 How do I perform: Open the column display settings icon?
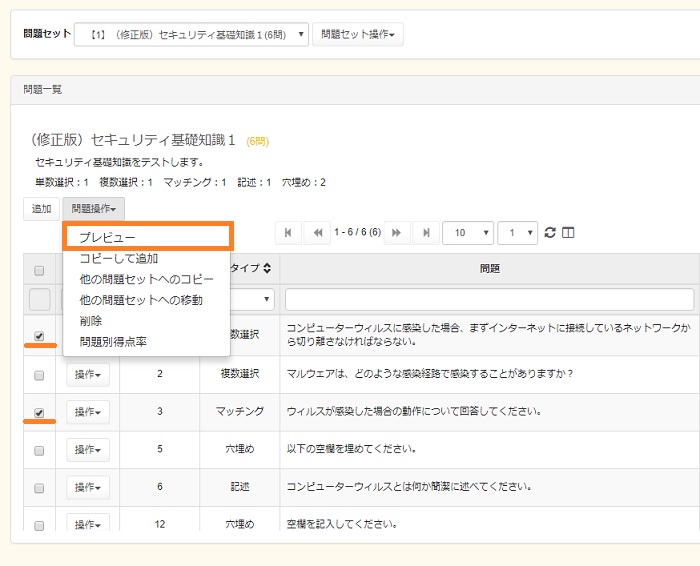click(568, 233)
